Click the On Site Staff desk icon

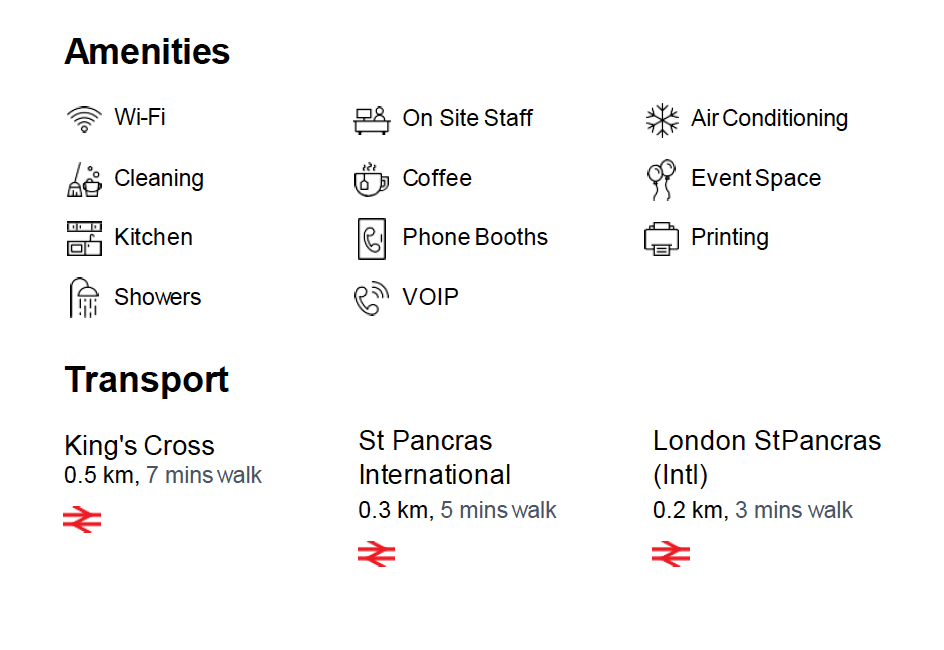pyautogui.click(x=372, y=120)
